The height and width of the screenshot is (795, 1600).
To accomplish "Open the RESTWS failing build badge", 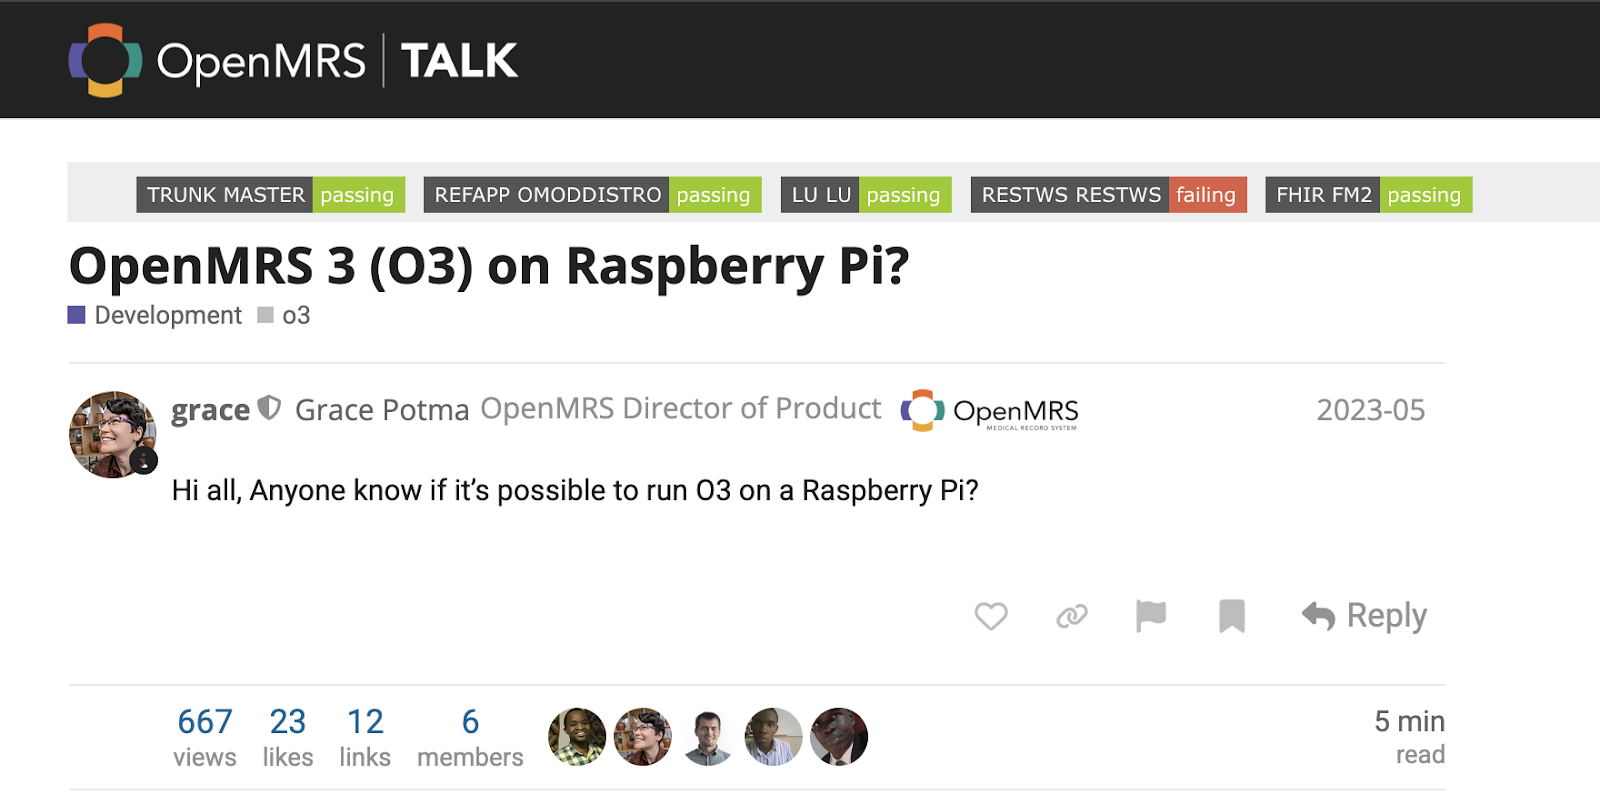I will (x=1108, y=195).
